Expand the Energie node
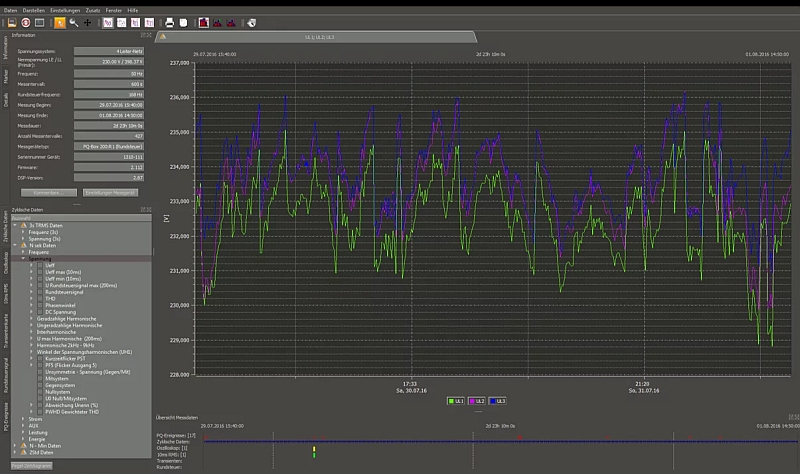 click(x=23, y=439)
